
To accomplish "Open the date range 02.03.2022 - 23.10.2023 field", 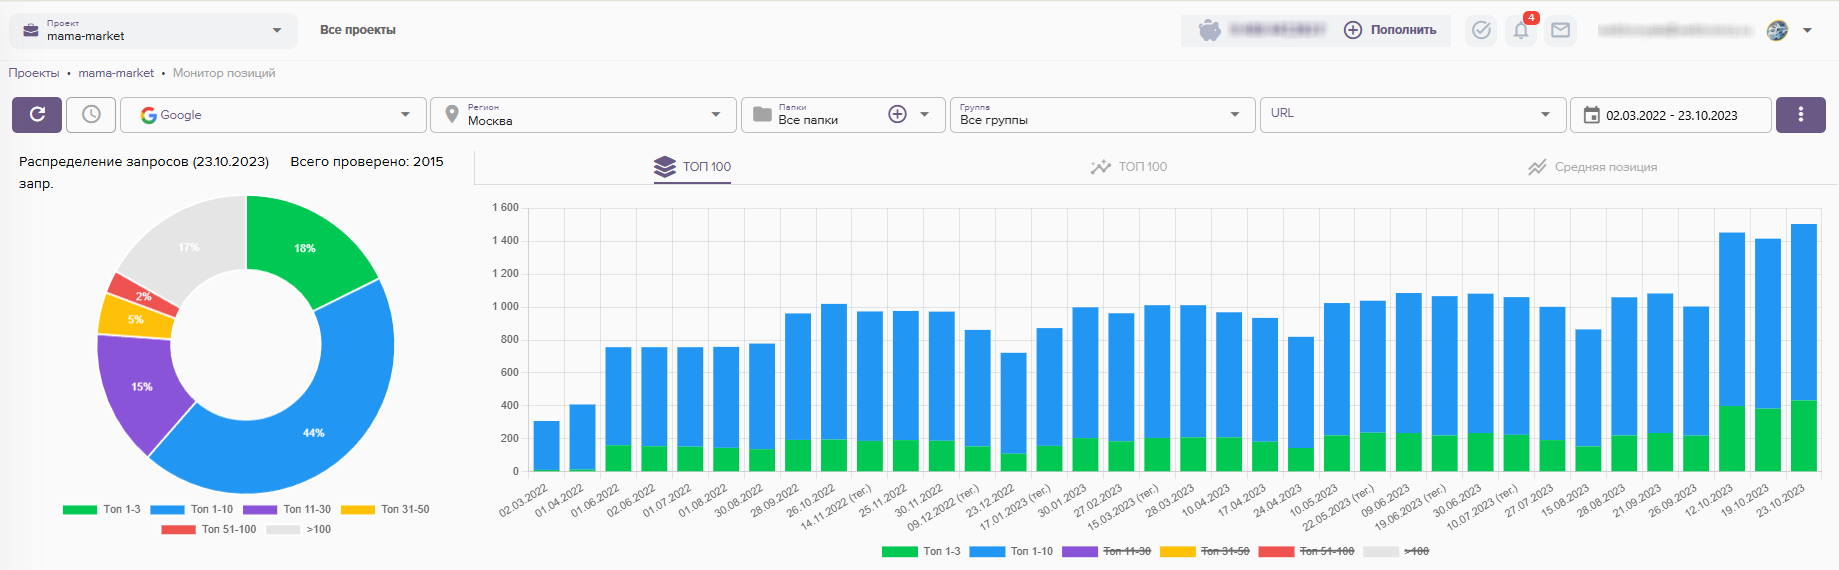I will coord(1670,115).
